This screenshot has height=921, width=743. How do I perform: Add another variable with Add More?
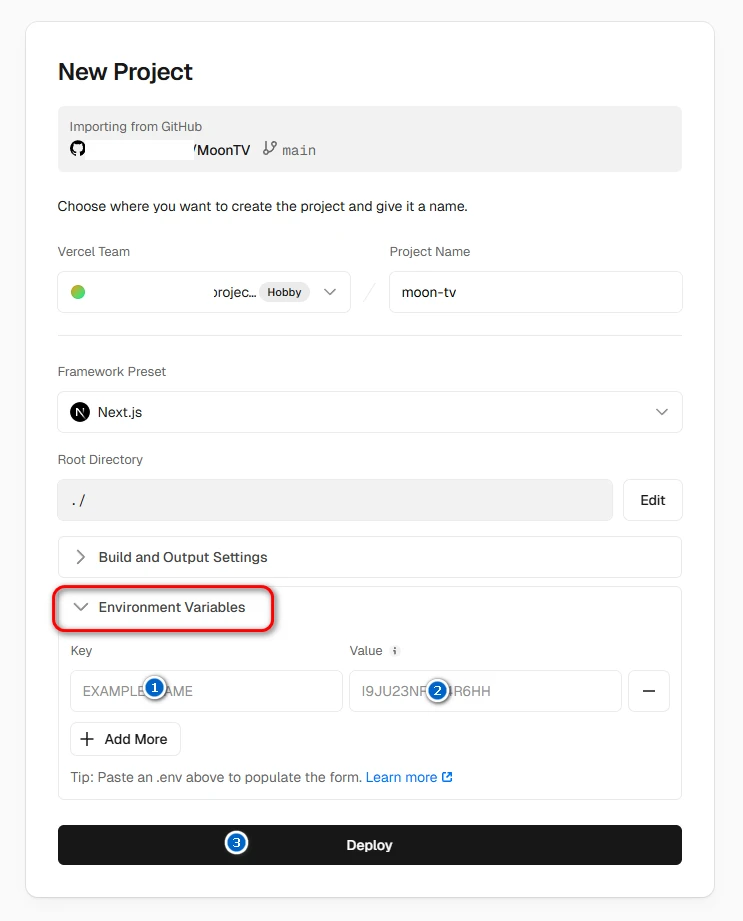[x=125, y=739]
